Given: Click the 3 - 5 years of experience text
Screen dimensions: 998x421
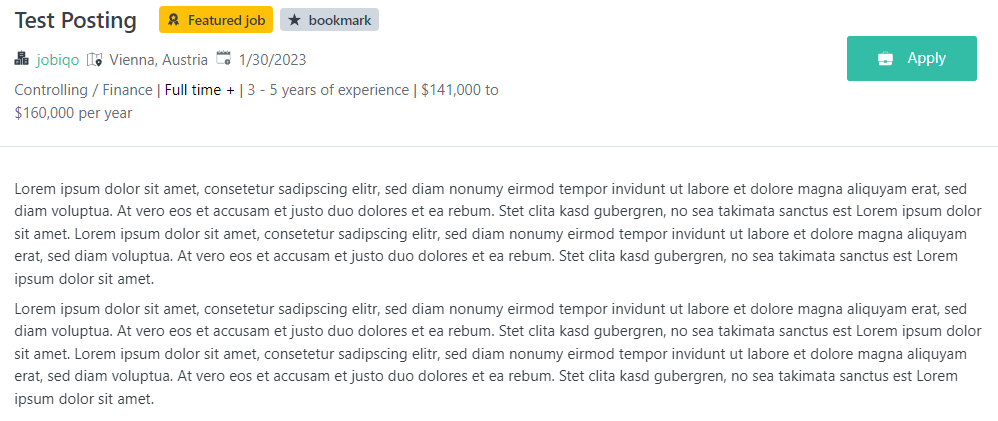Looking at the screenshot, I should coord(328,90).
